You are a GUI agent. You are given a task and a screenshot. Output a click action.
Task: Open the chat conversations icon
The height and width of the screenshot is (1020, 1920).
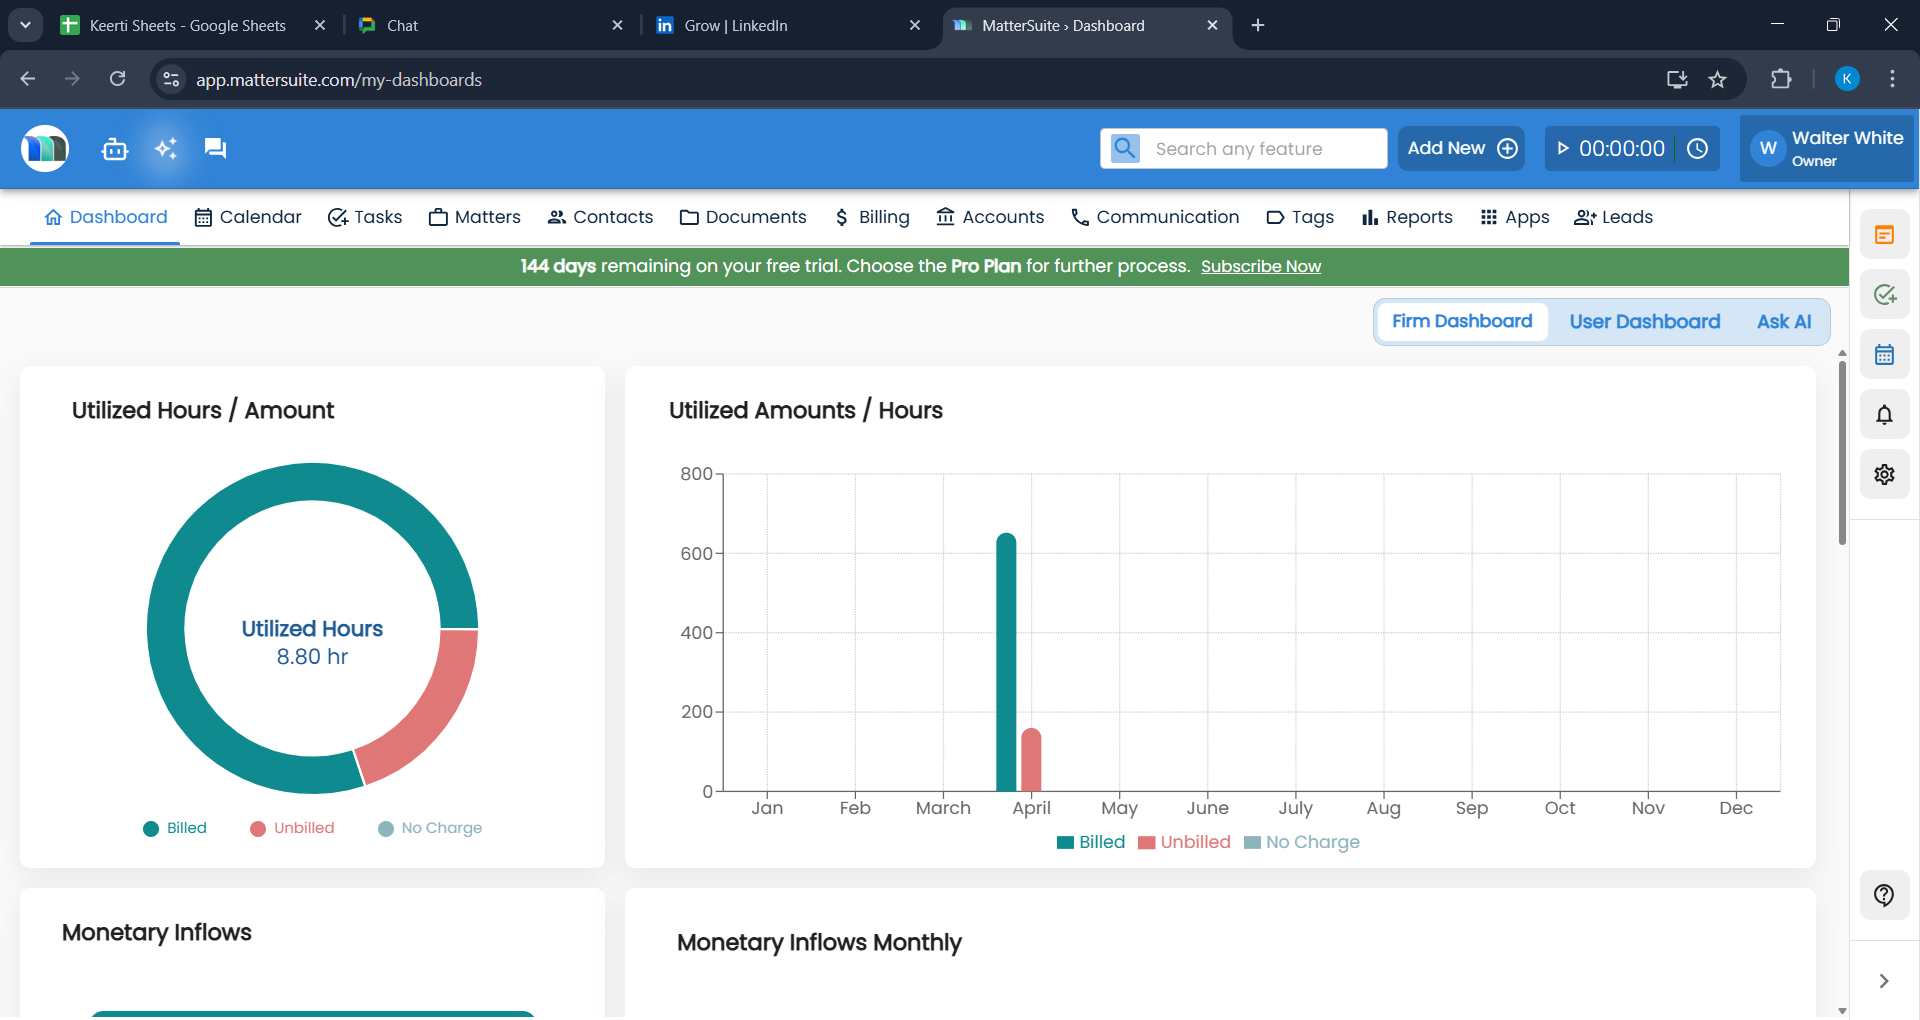(215, 148)
